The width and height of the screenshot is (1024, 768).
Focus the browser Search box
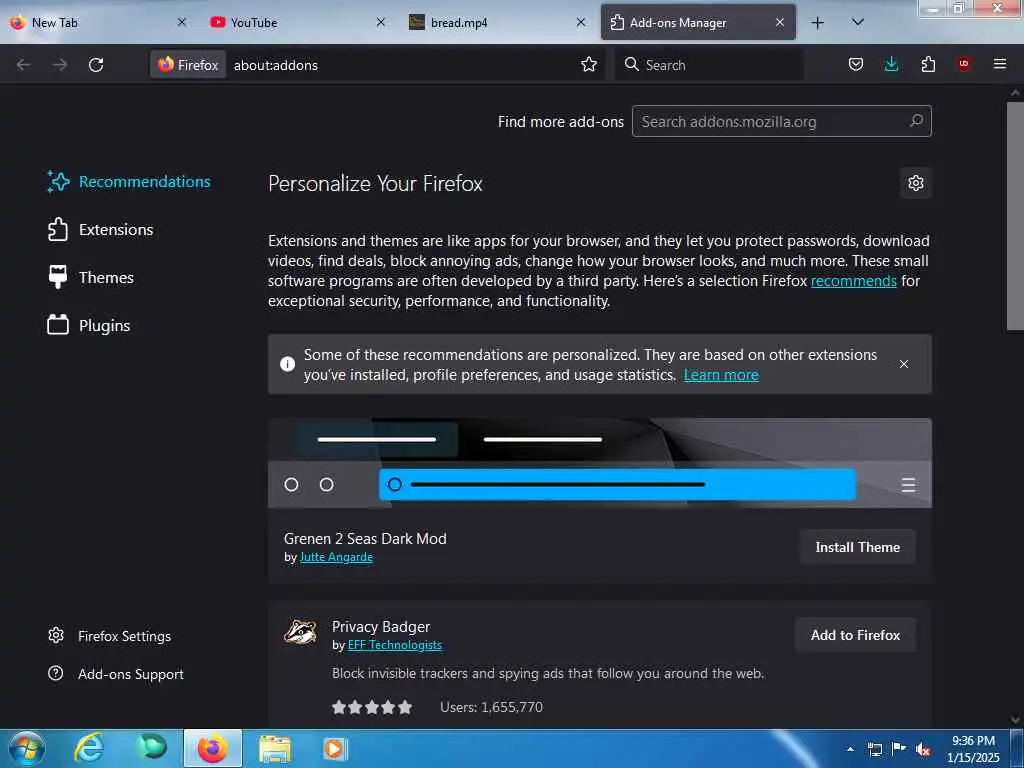tap(709, 65)
